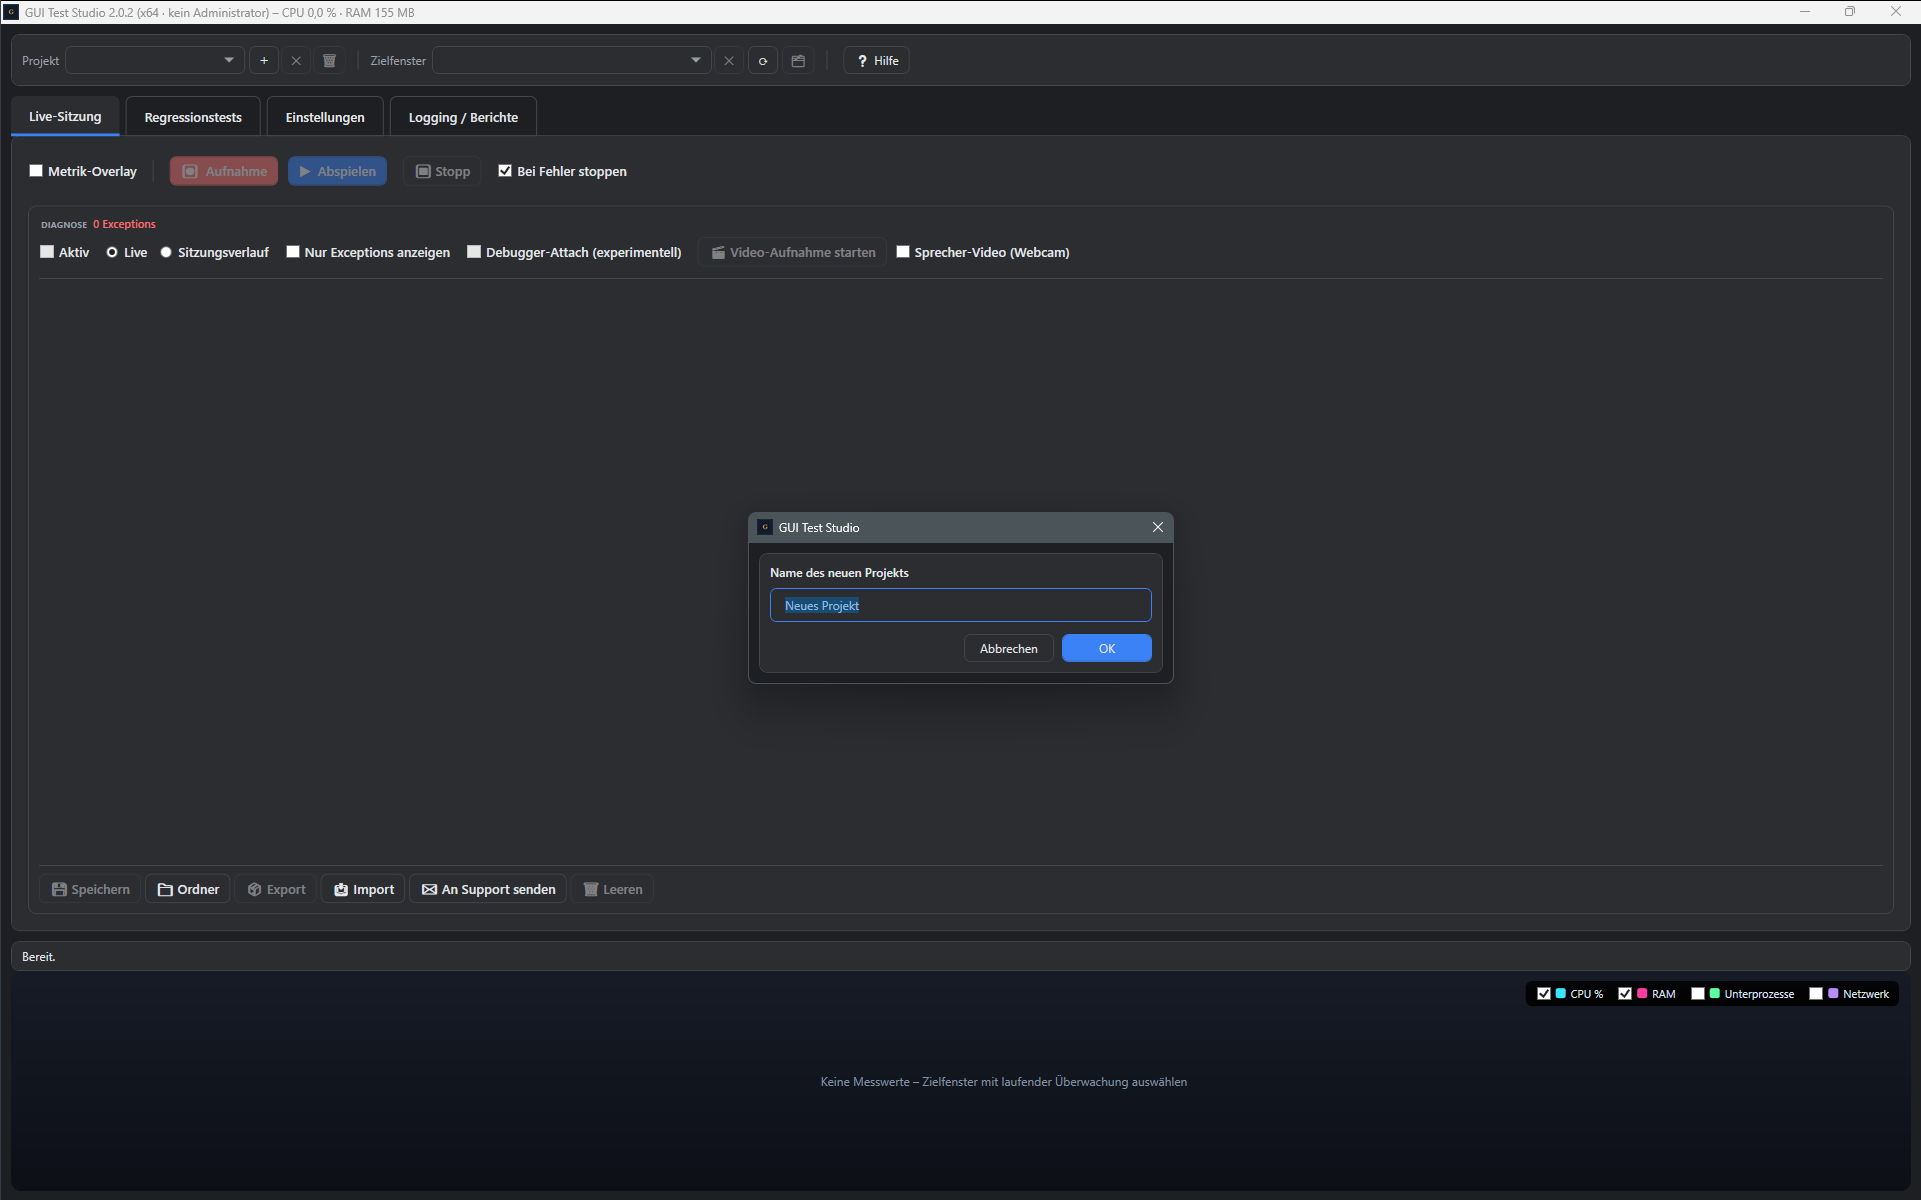Close the GUI Test Studio dialog

pos(1158,527)
